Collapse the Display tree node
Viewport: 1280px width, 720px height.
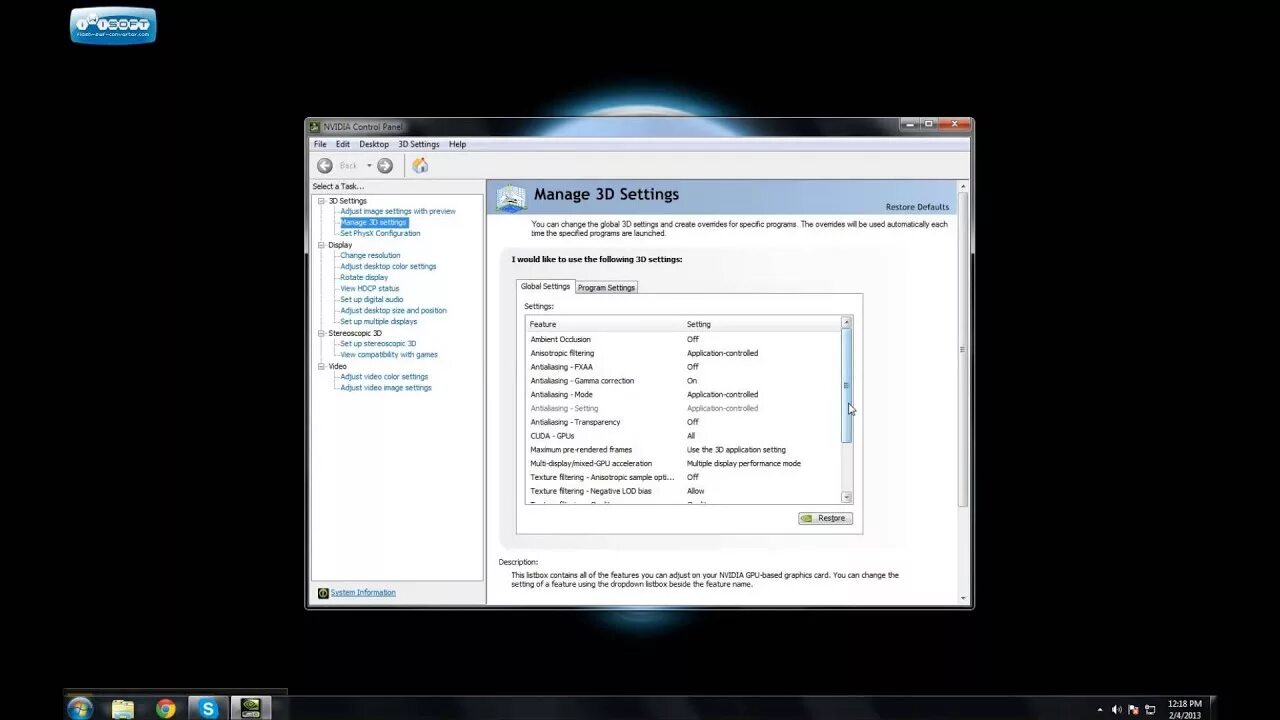pyautogui.click(x=321, y=245)
